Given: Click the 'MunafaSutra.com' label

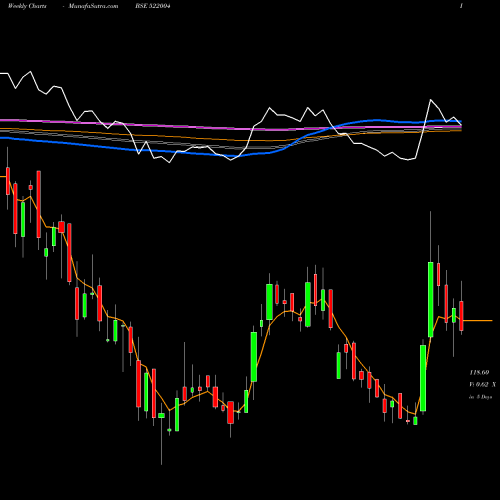Looking at the screenshot, I should (x=93, y=6).
